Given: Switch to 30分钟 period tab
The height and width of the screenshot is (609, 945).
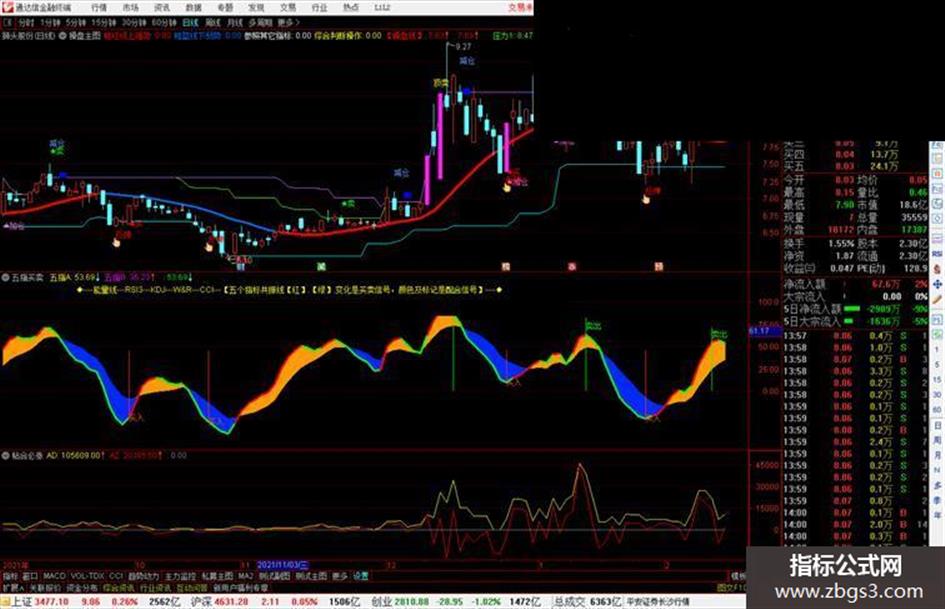Looking at the screenshot, I should (134, 23).
